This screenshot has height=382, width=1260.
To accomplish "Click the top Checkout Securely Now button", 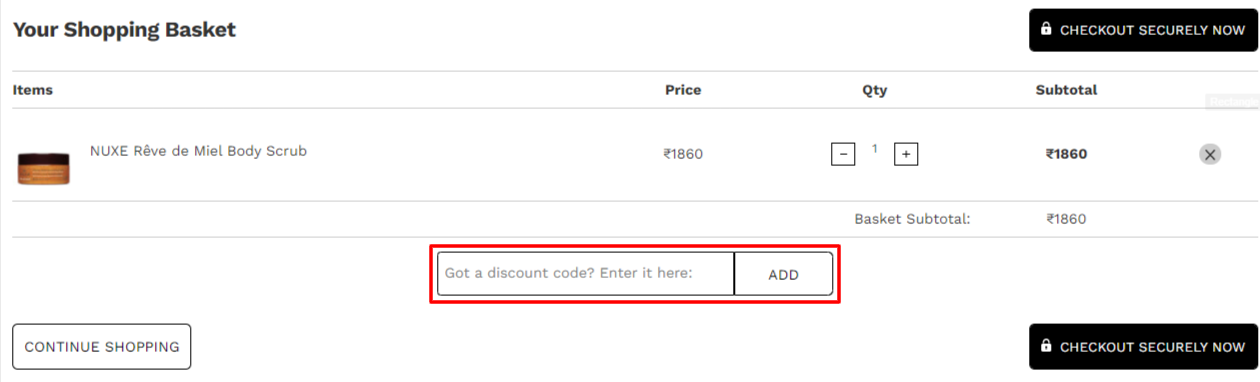I will pos(1142,30).
